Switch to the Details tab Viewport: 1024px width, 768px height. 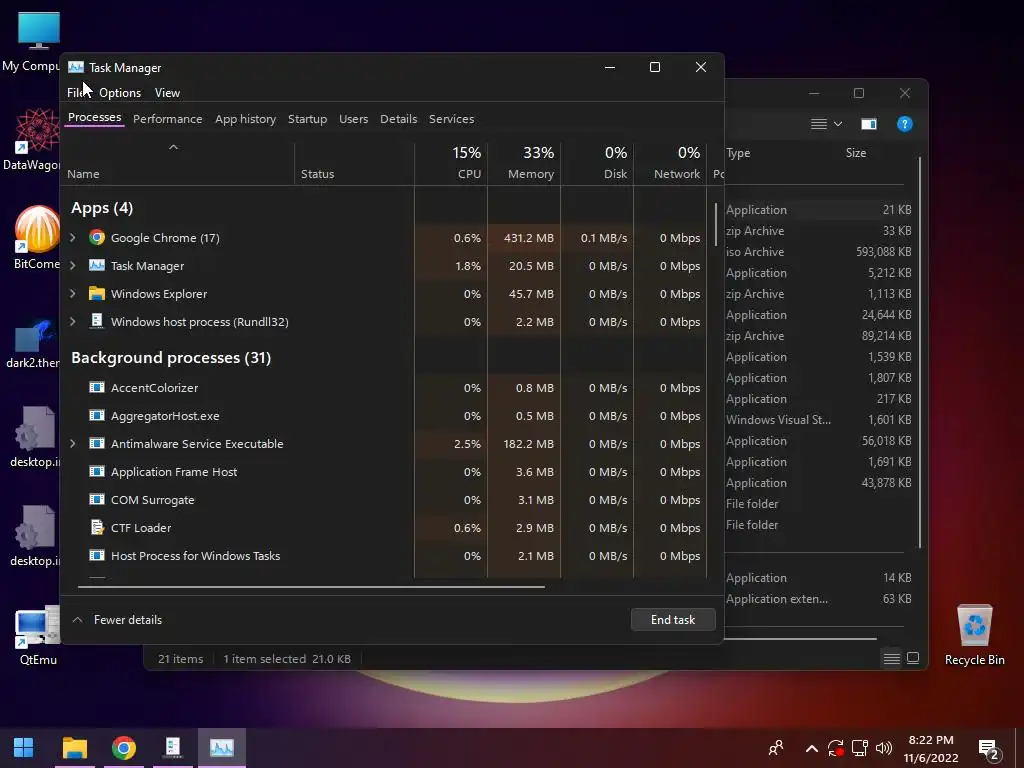398,119
